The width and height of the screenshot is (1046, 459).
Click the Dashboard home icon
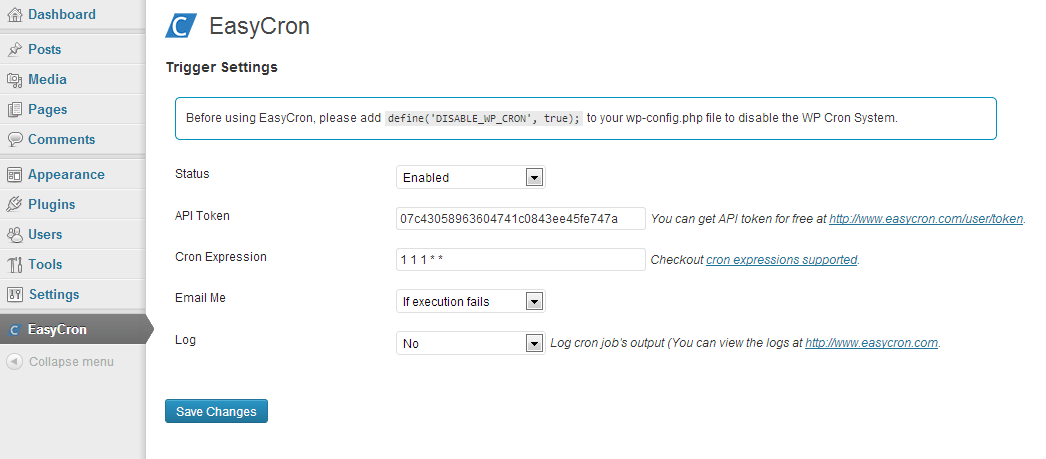point(14,15)
